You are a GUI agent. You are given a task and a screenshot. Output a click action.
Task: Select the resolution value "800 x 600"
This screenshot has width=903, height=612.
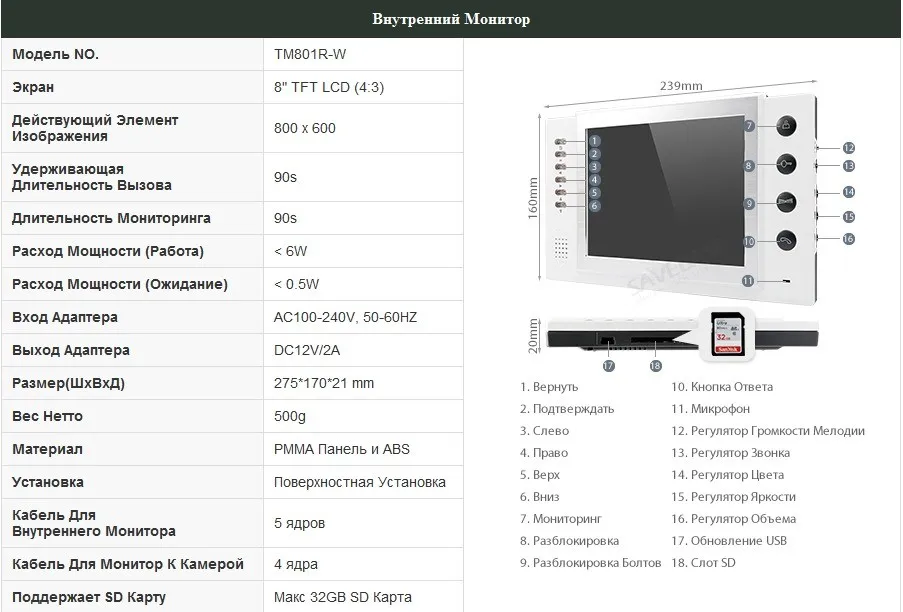pos(305,128)
